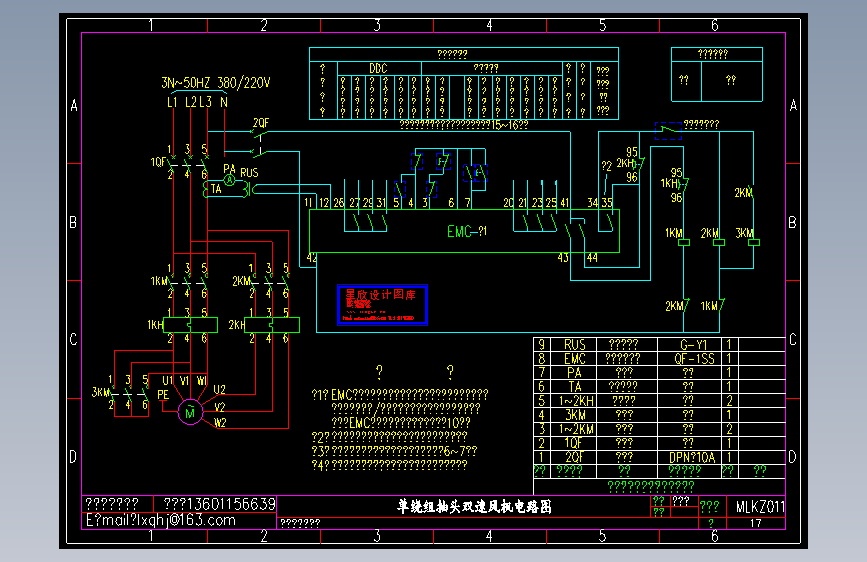Select the "PE" ground label near motor
The image size is (867, 562).
[x=163, y=395]
